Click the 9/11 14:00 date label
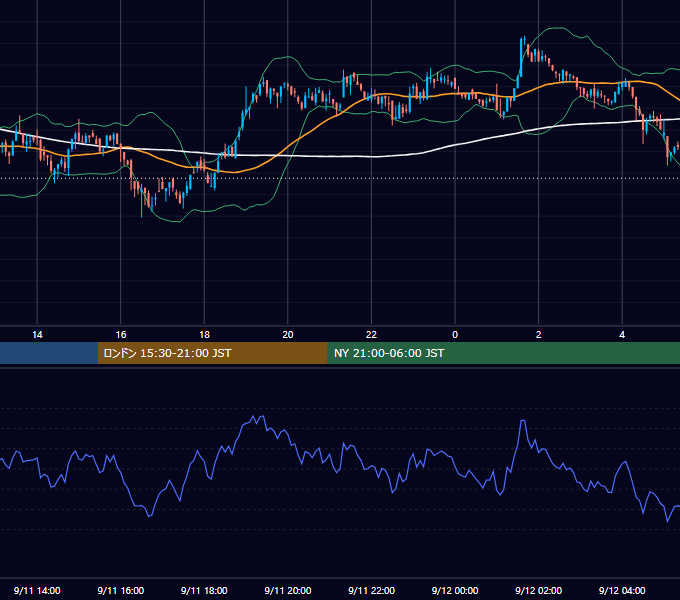The height and width of the screenshot is (600, 680). 37,590
